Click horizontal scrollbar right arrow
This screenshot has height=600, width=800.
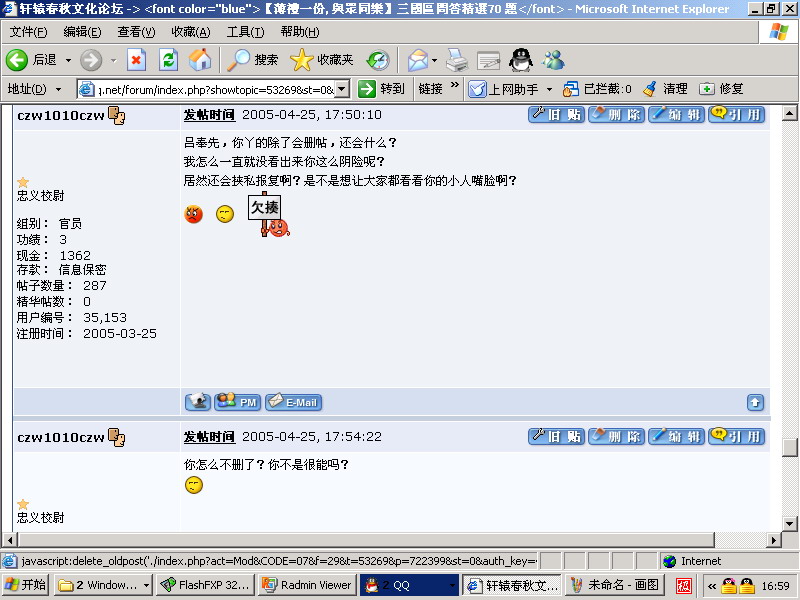(x=774, y=540)
